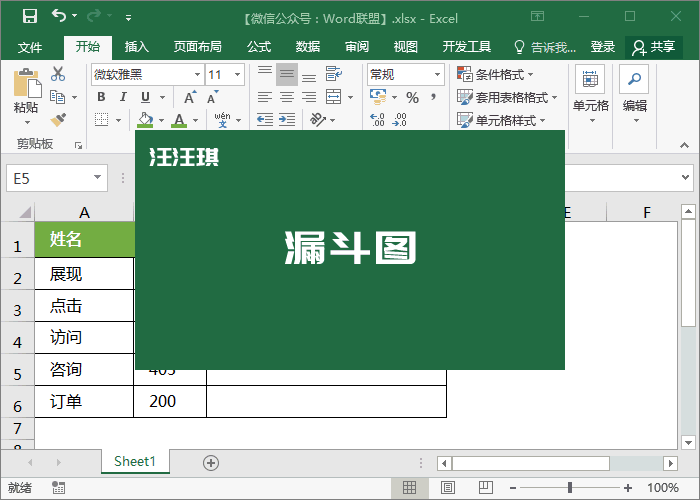
Task: Decrease the indent
Action: coord(265,120)
